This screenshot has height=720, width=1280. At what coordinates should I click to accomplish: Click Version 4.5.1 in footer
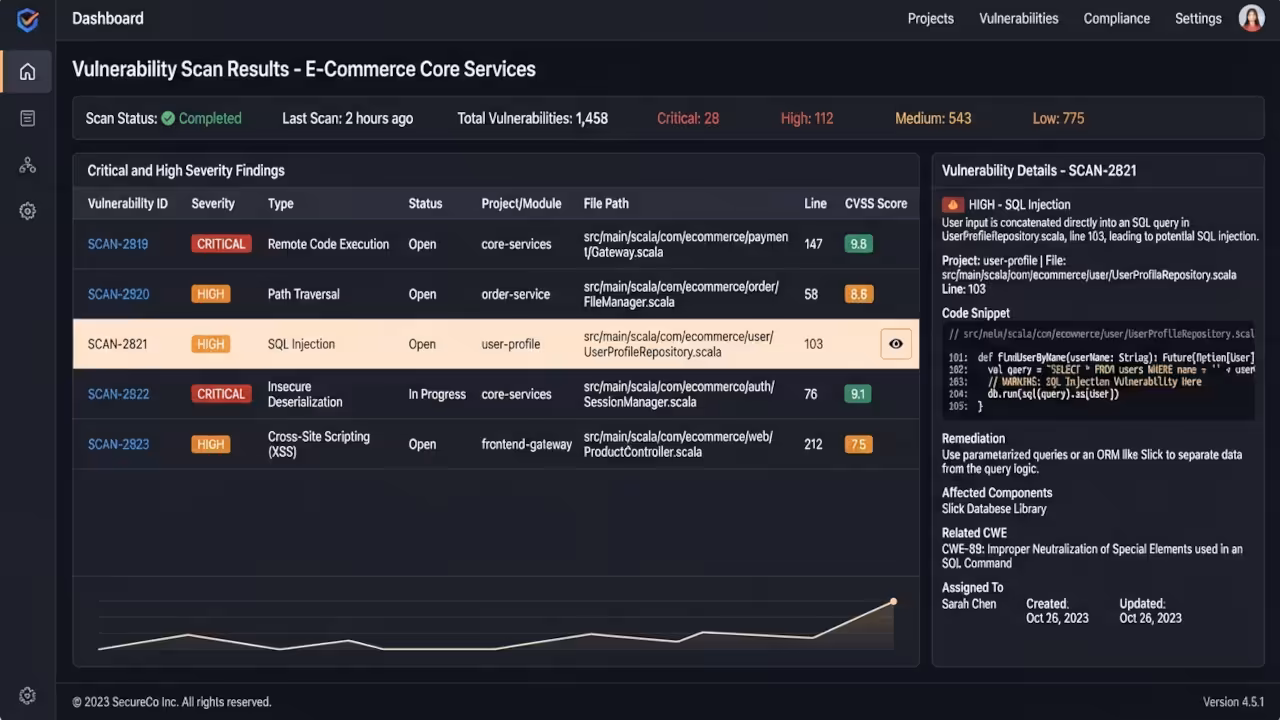1234,702
